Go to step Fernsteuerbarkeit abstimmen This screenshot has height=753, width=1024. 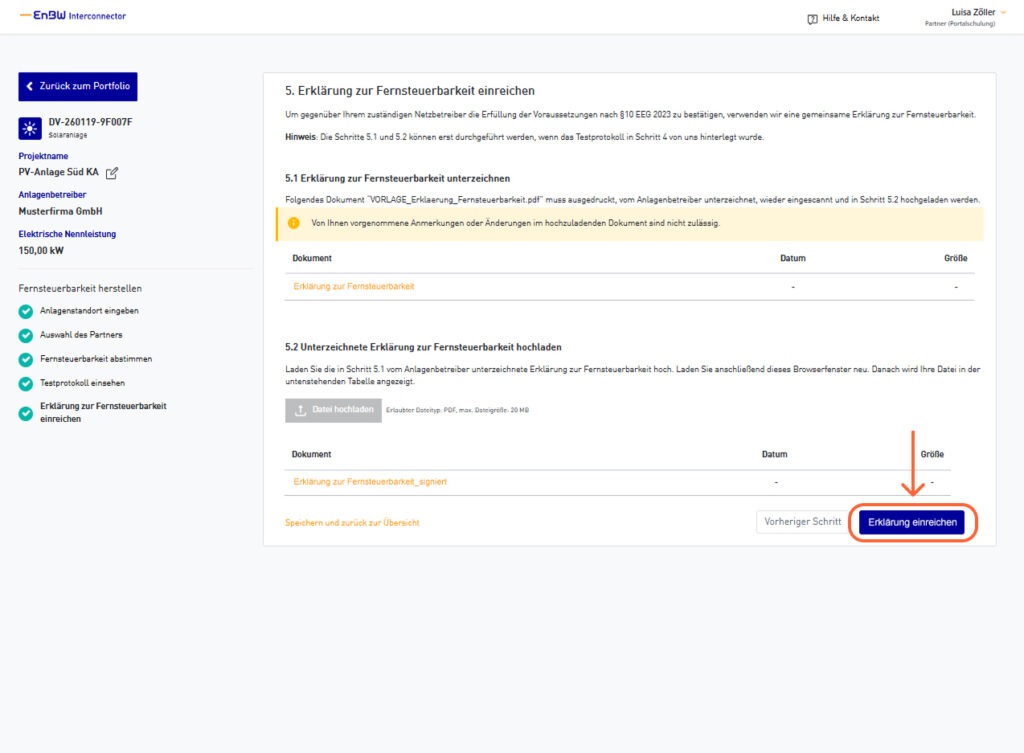tap(96, 358)
